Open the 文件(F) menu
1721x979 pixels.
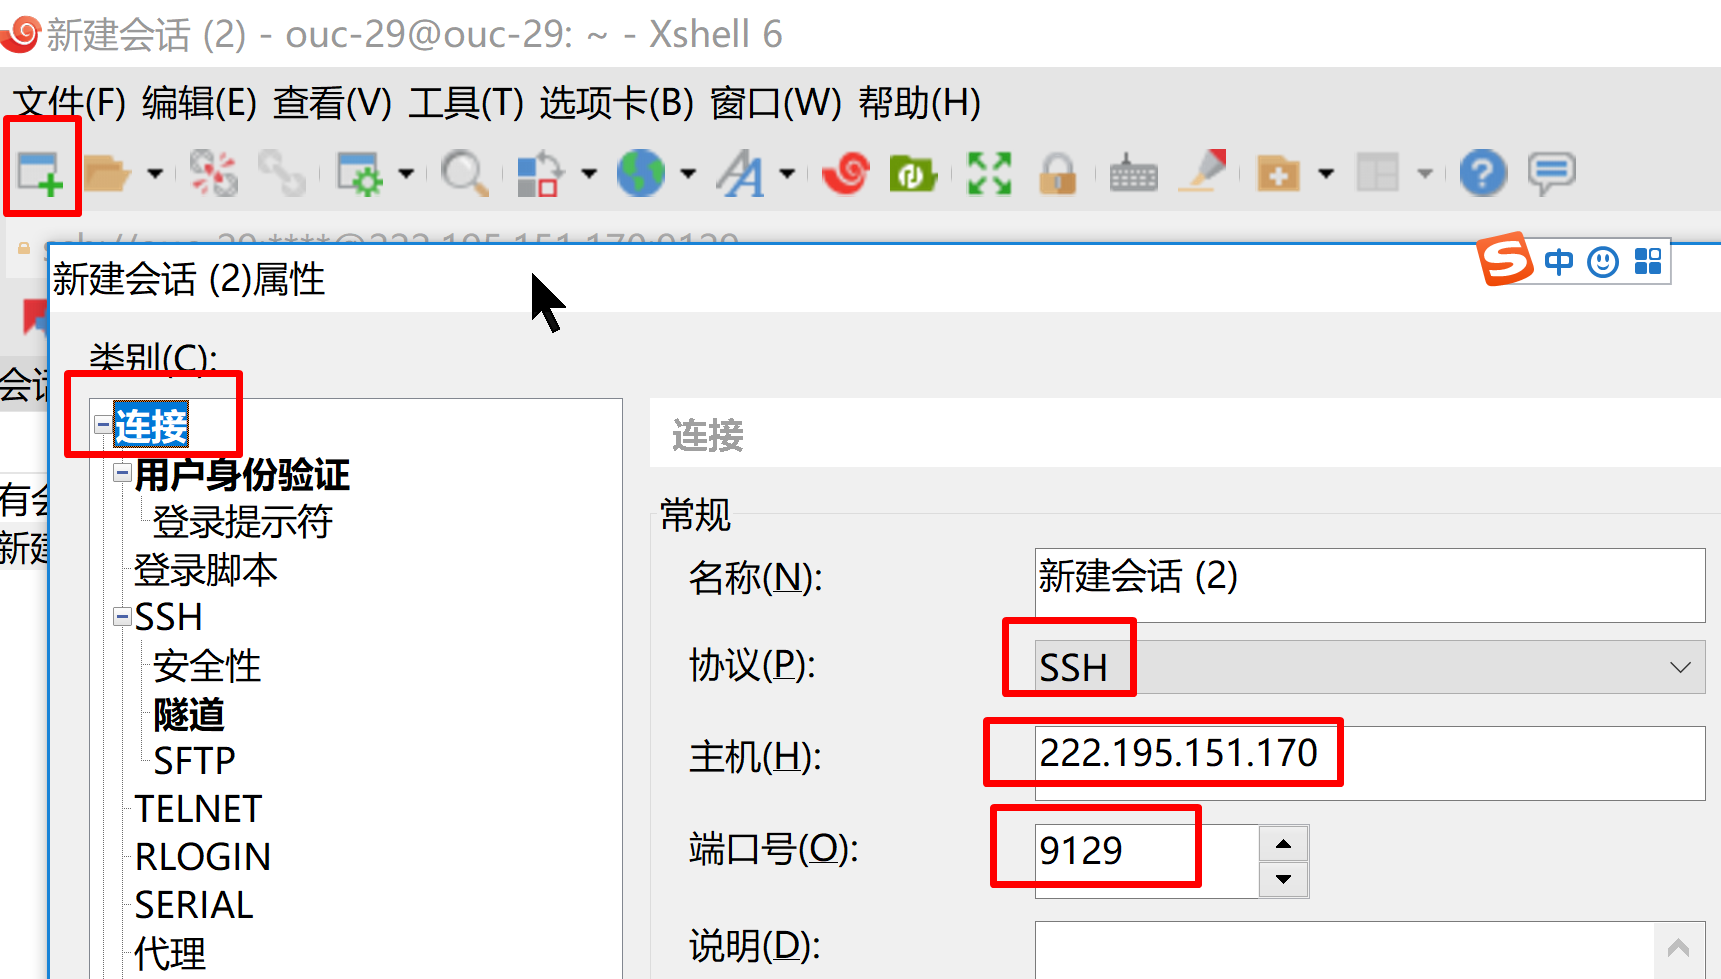(70, 102)
